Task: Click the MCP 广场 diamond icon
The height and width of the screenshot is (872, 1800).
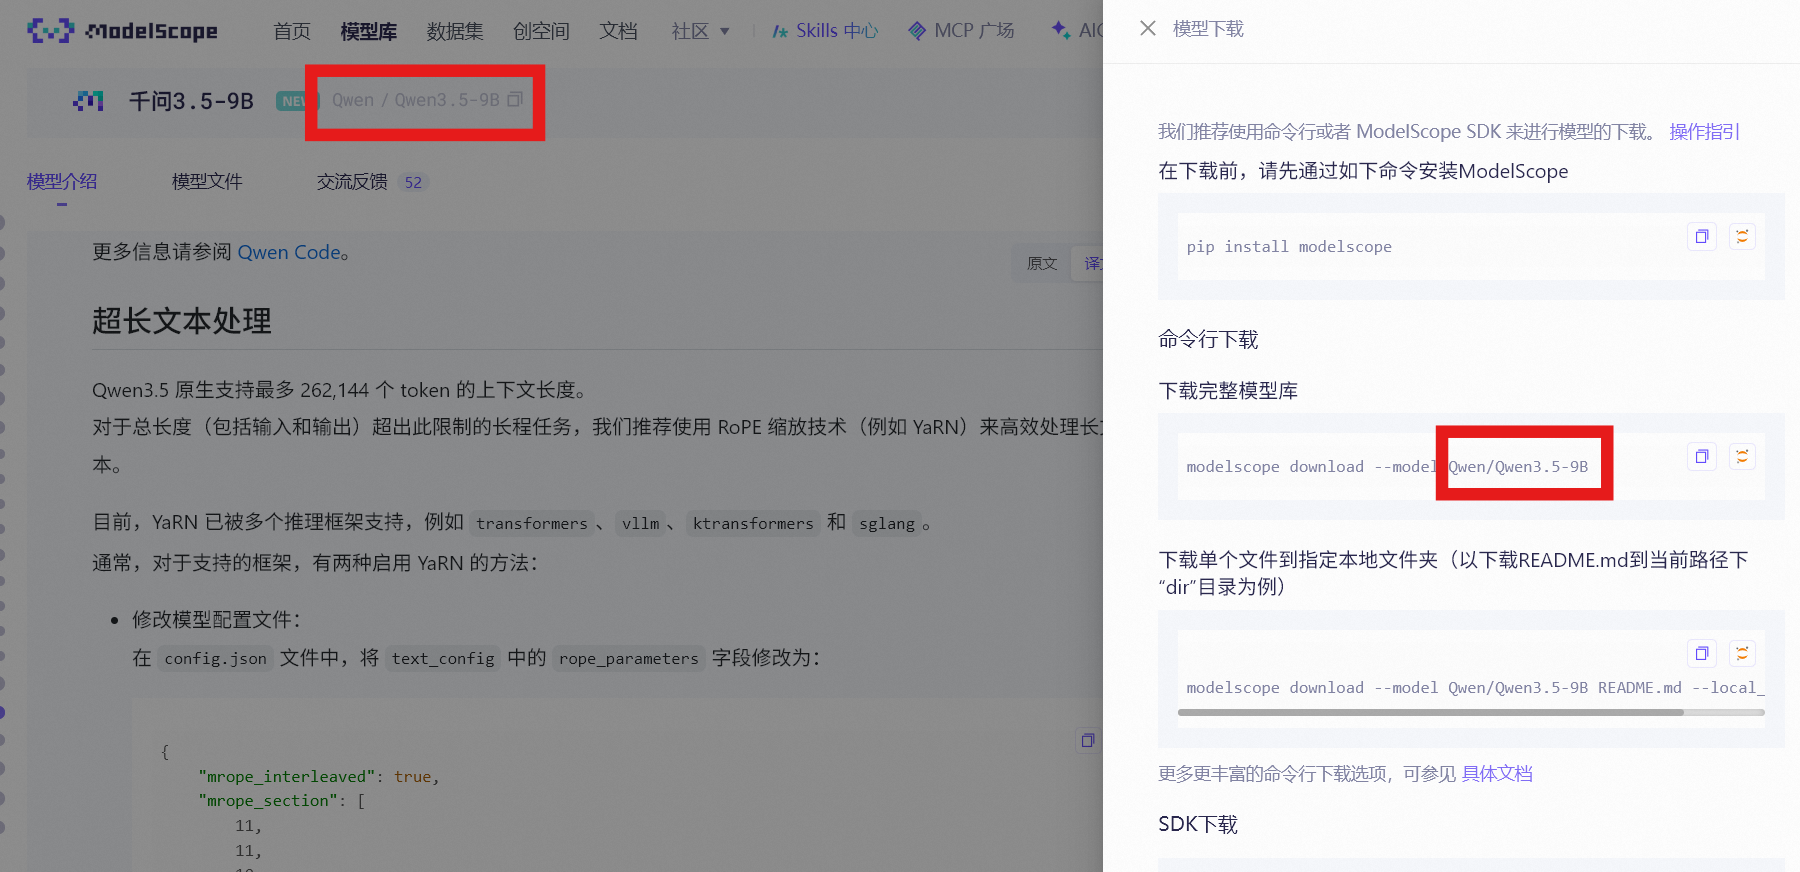Action: tap(917, 31)
